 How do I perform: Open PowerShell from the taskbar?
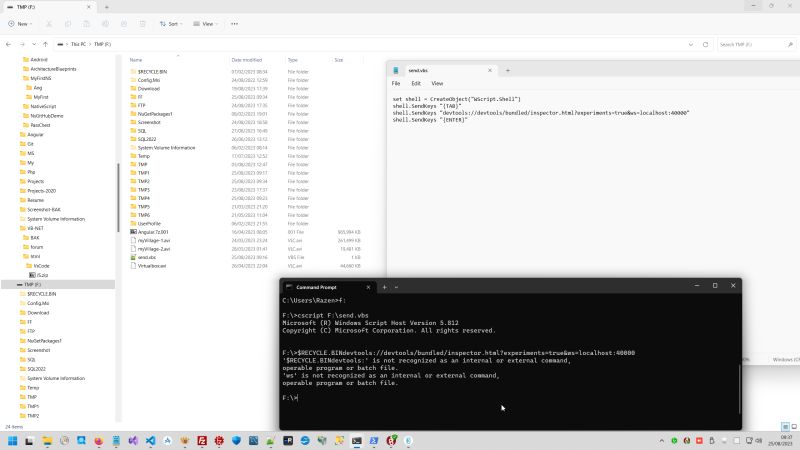click(374, 441)
